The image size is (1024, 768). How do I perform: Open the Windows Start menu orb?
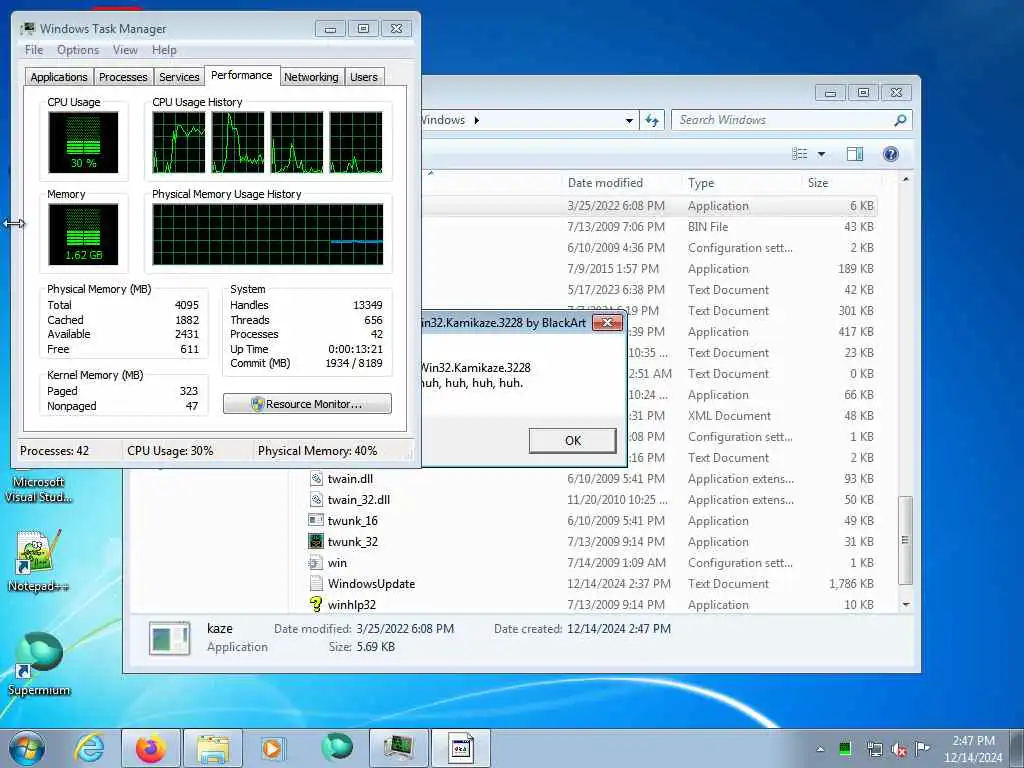pyautogui.click(x=27, y=748)
